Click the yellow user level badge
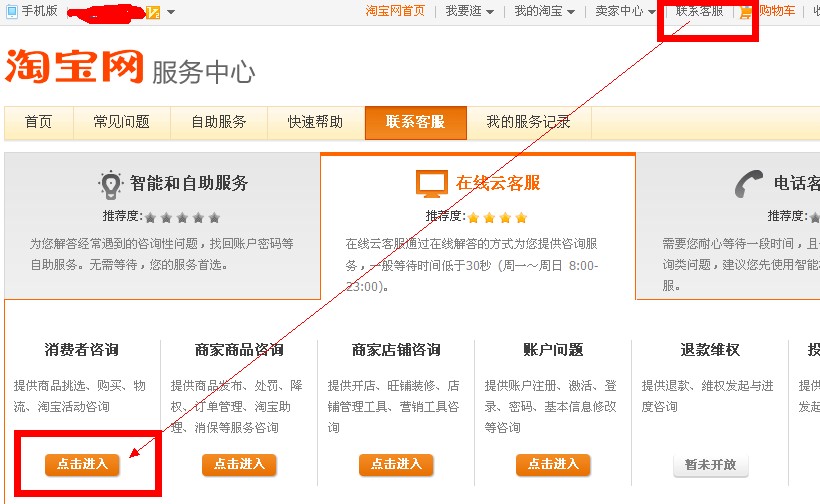820x504 pixels. point(153,12)
